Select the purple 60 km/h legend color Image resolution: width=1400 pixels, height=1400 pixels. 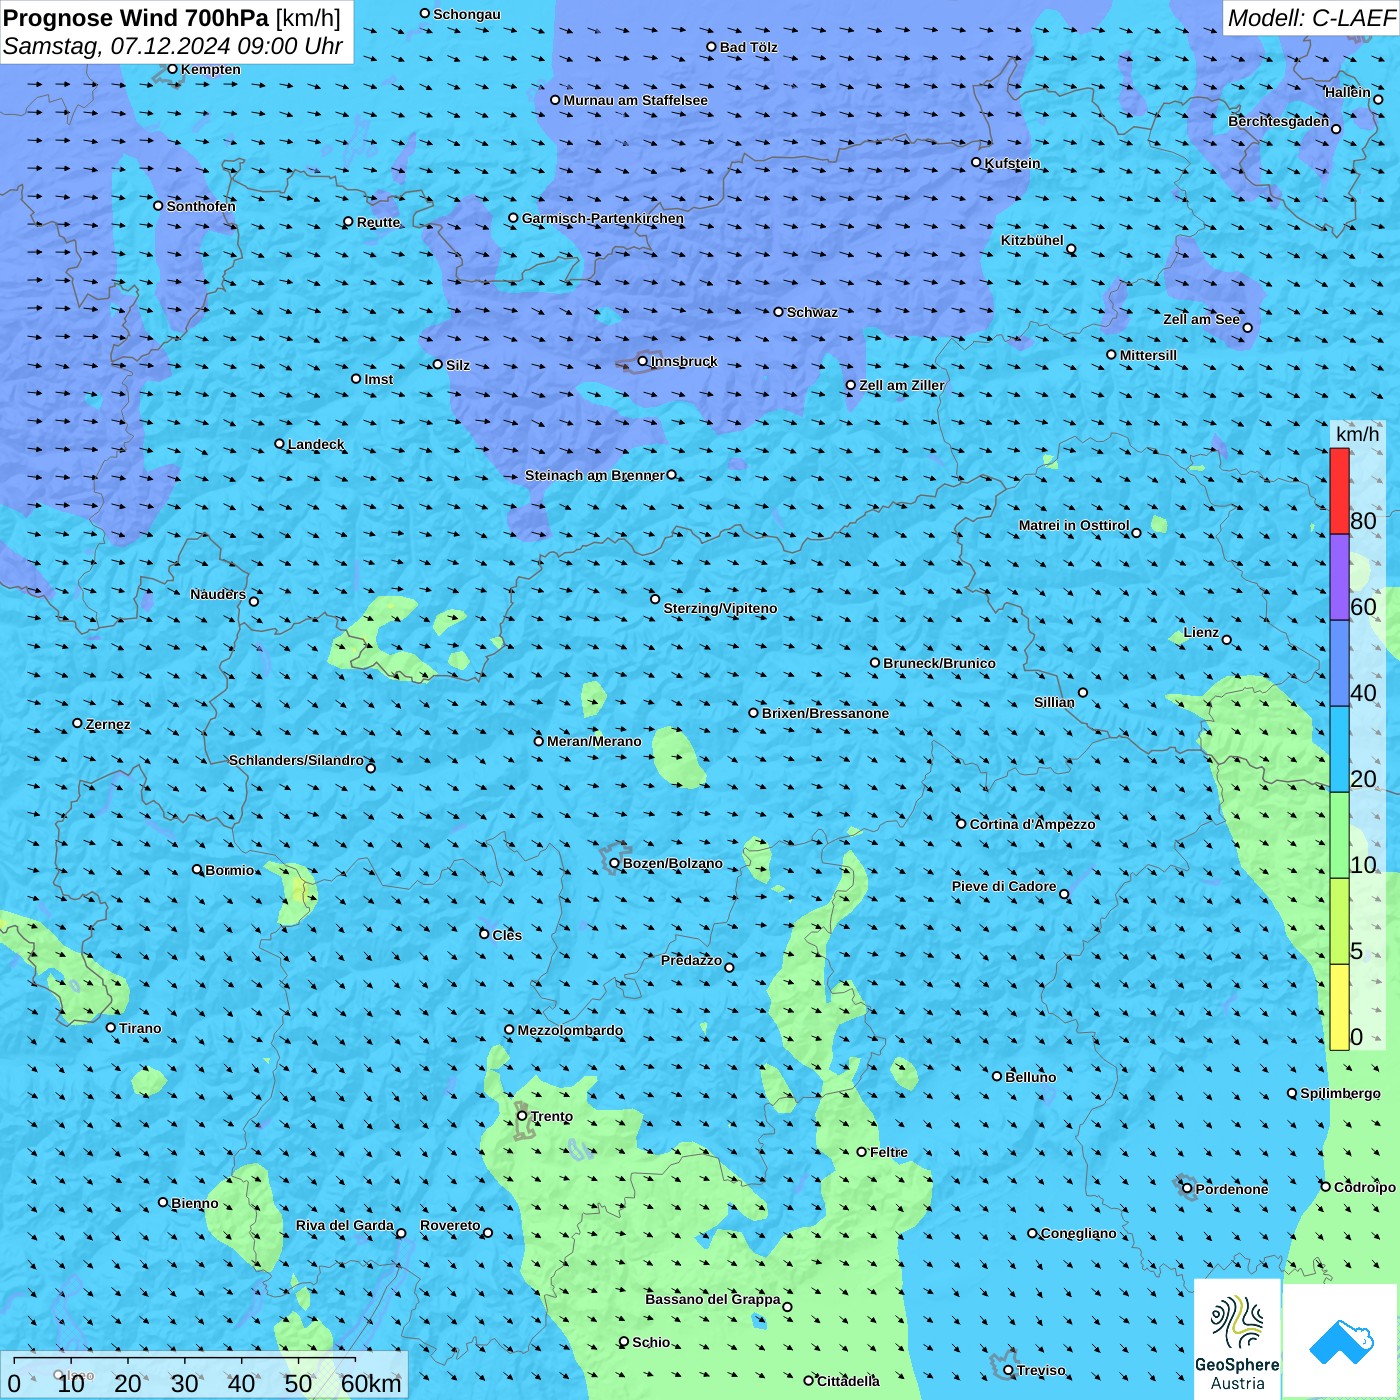[x=1339, y=577]
